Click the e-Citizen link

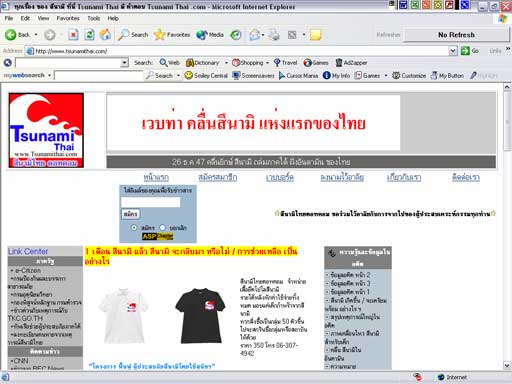click(28, 270)
